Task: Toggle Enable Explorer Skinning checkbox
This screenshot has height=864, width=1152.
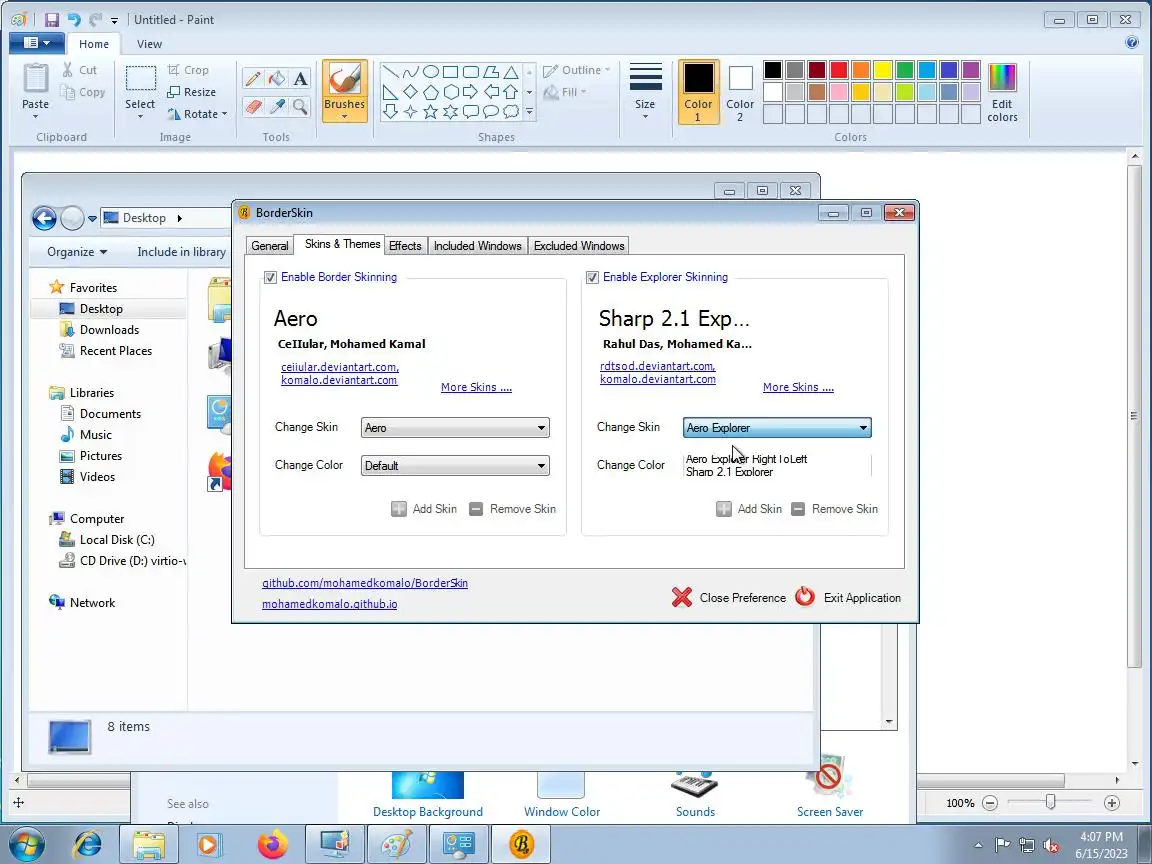Action: [x=592, y=277]
